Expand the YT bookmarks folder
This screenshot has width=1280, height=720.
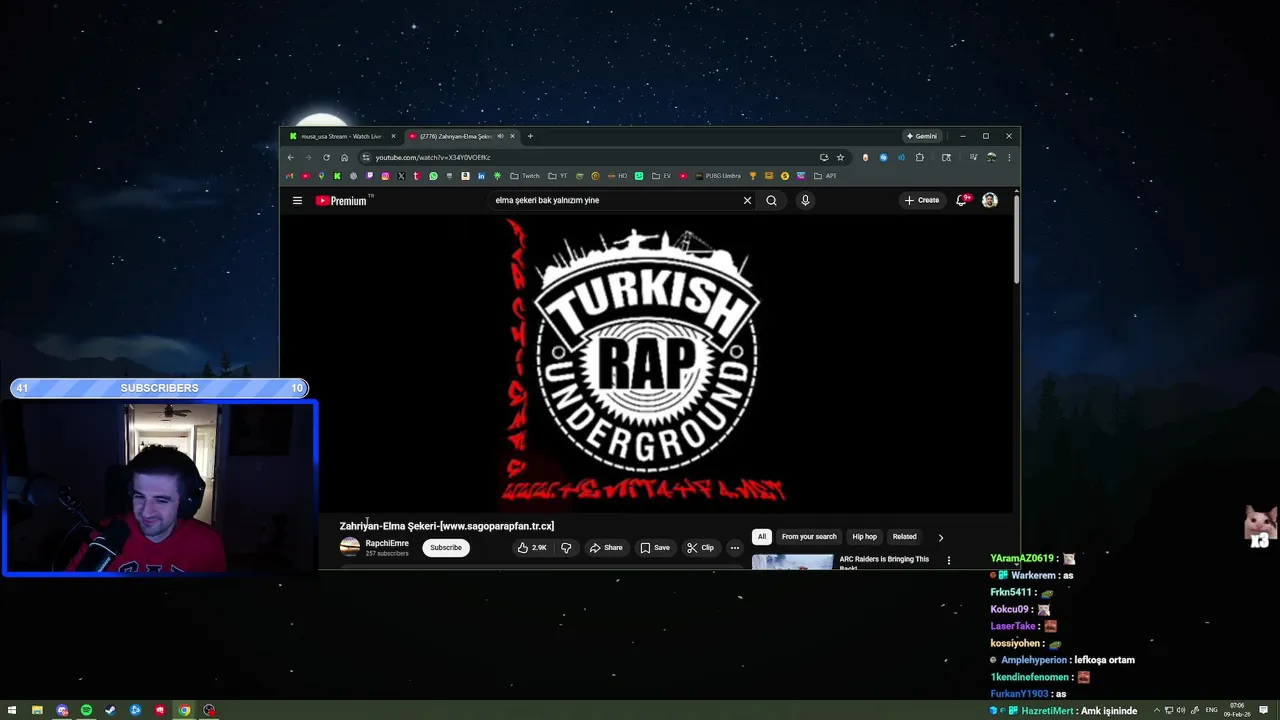558,176
